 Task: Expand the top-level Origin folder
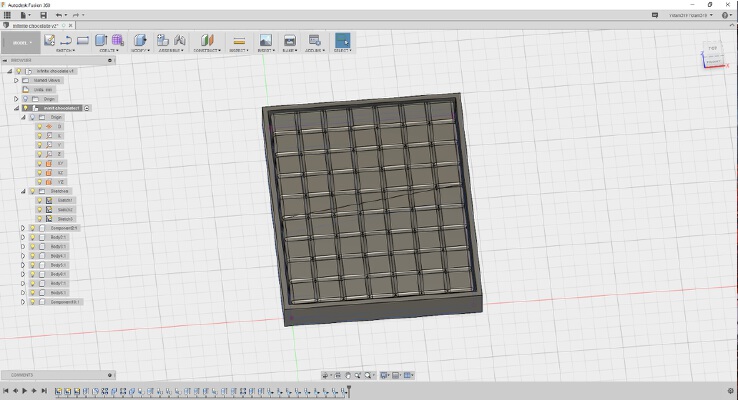pos(16,99)
